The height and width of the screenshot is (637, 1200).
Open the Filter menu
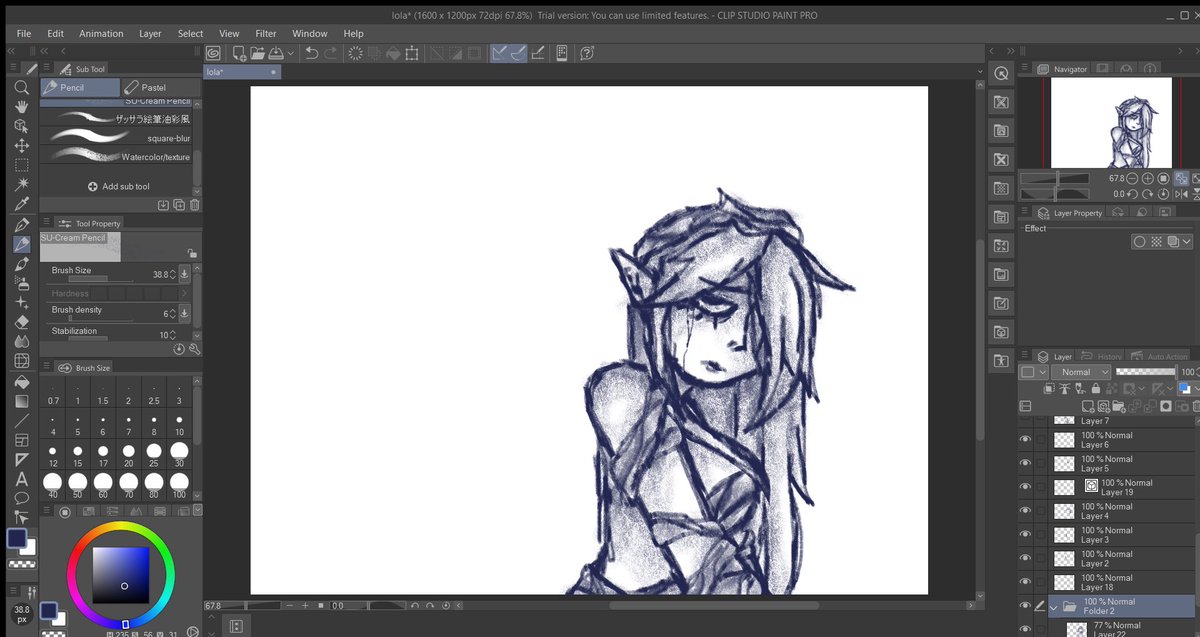coord(265,33)
